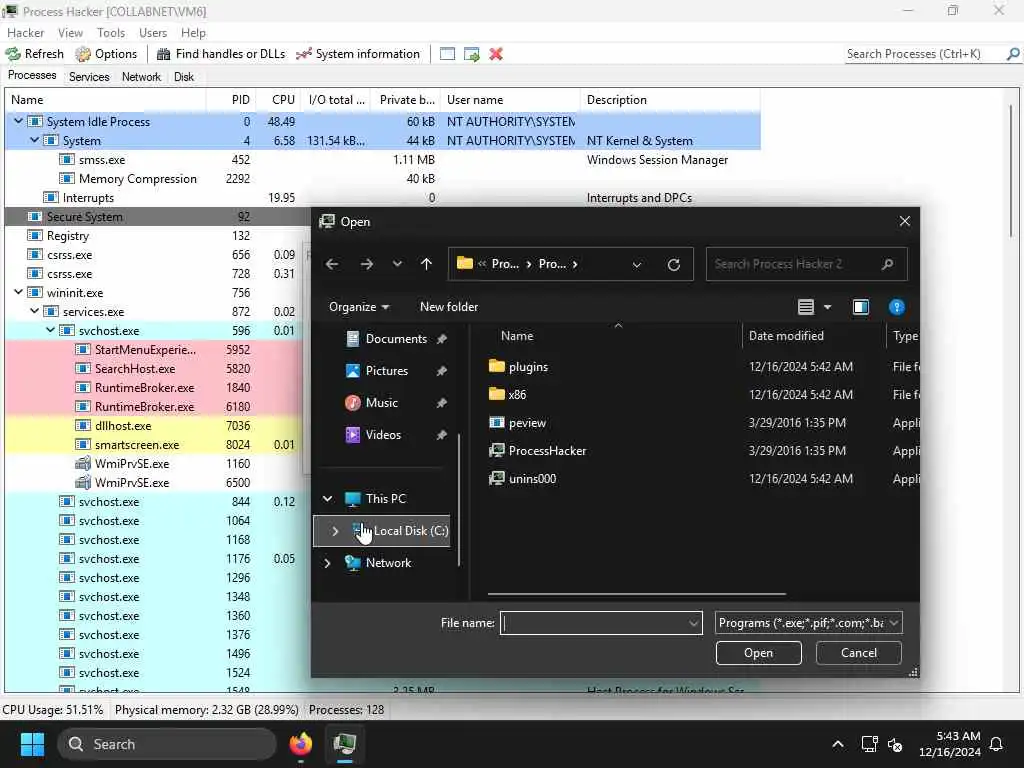Click the Refresh toolbar button

pyautogui.click(x=35, y=54)
